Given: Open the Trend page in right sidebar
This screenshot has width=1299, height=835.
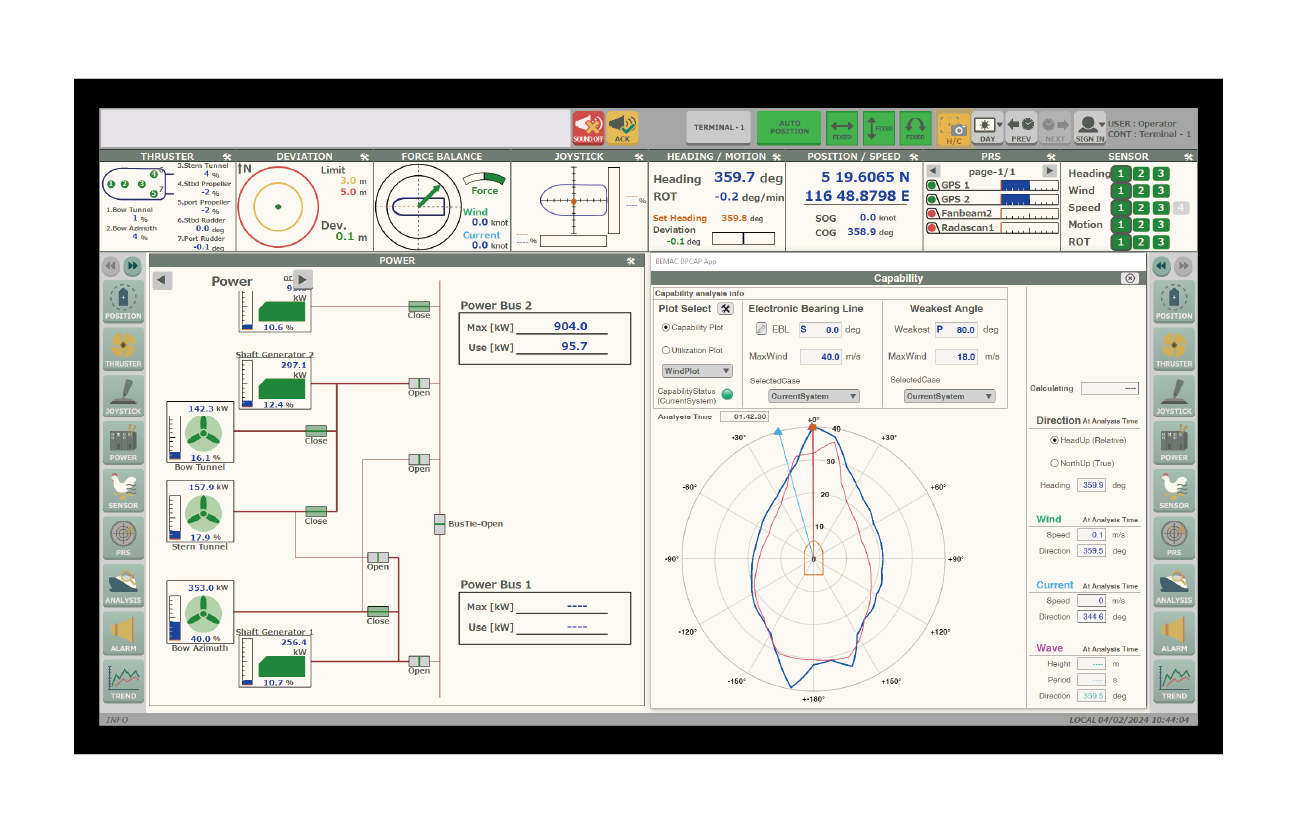Looking at the screenshot, I should coord(1174,681).
